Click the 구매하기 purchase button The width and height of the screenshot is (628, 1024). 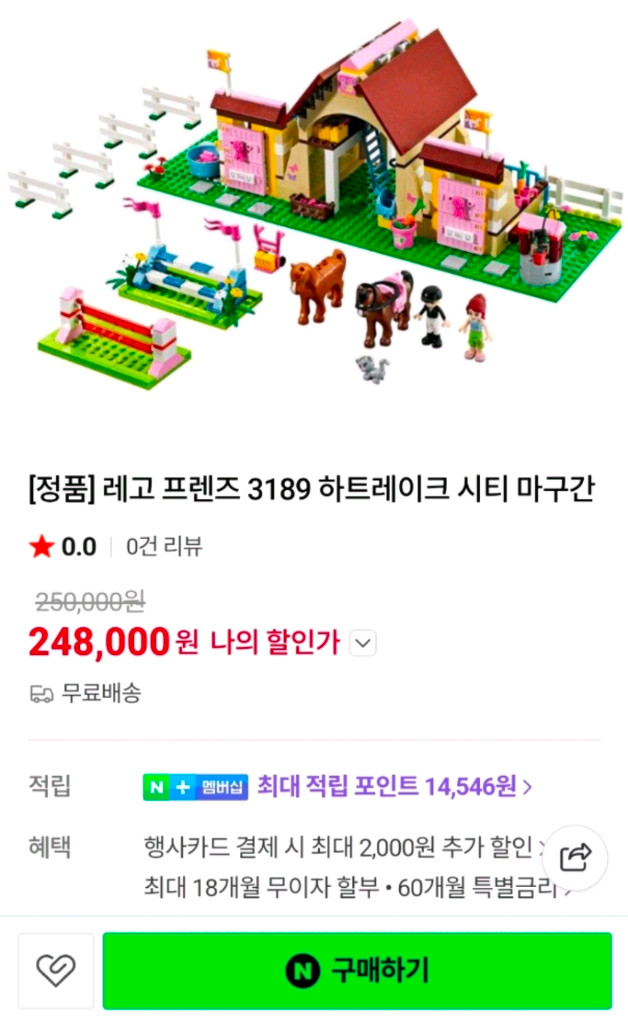pos(357,970)
